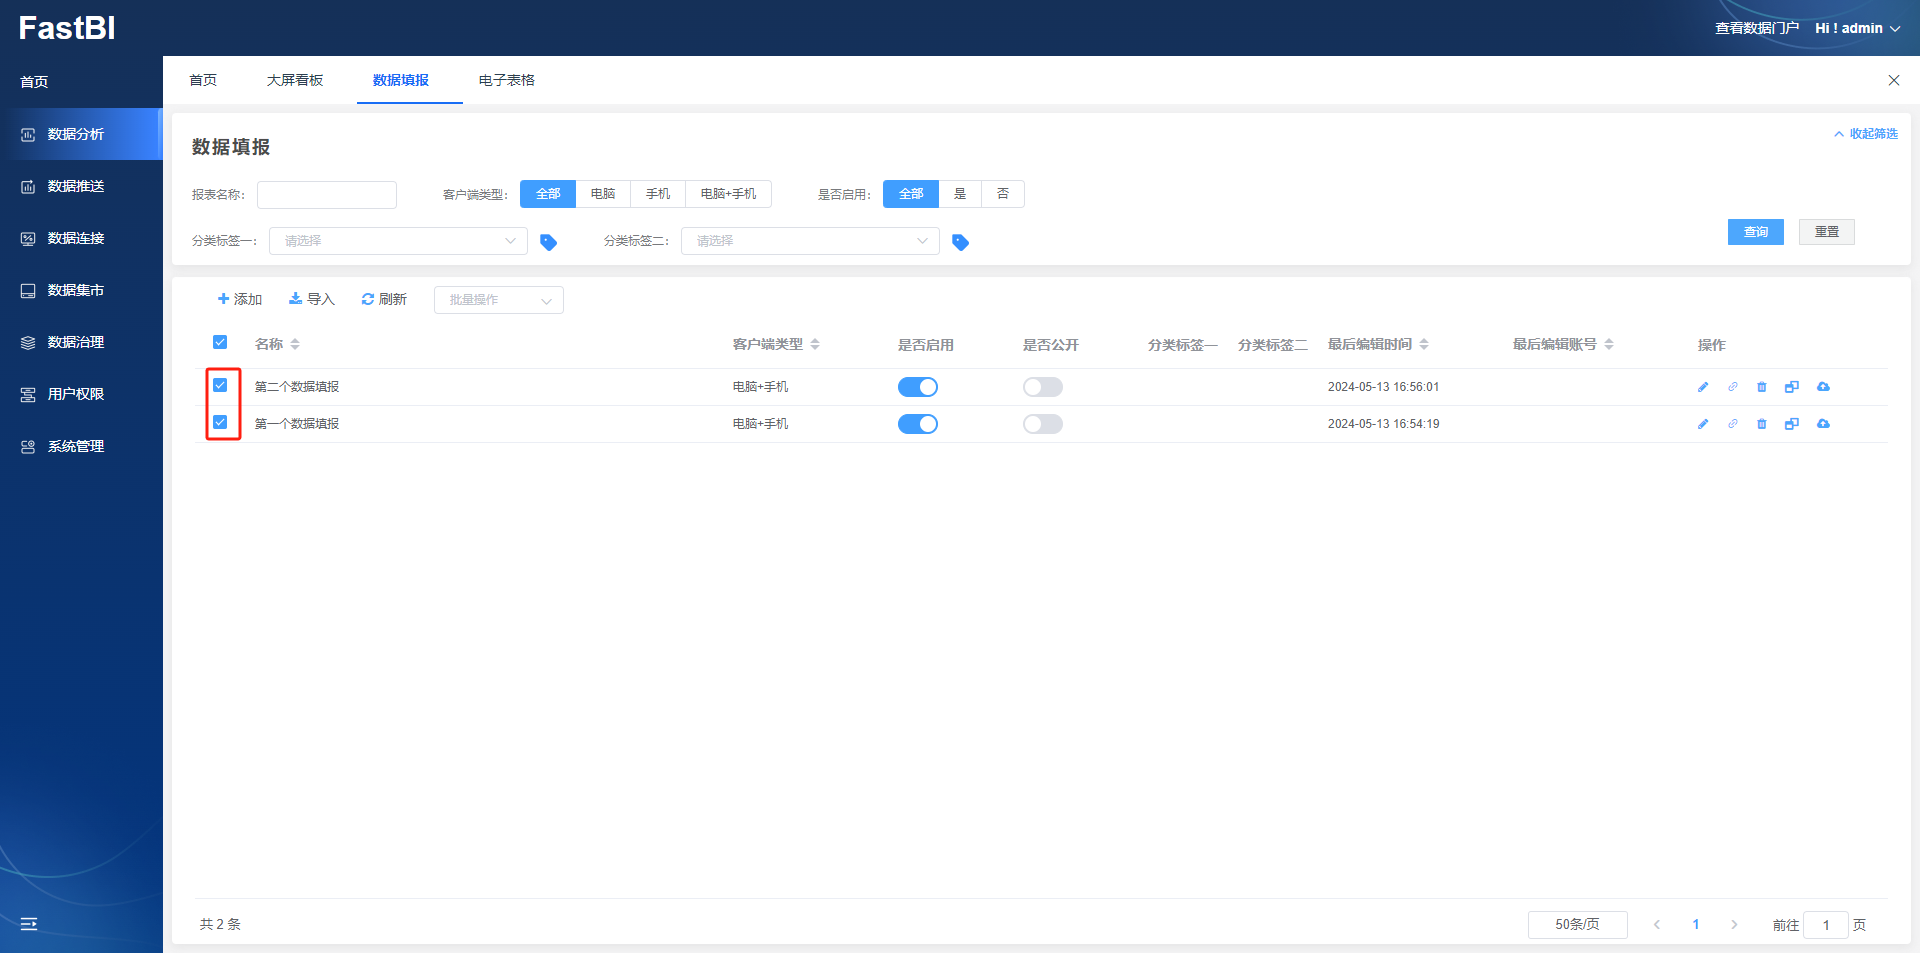This screenshot has width=1920, height=953.
Task: Click 导入 to import a report
Action: (x=312, y=299)
